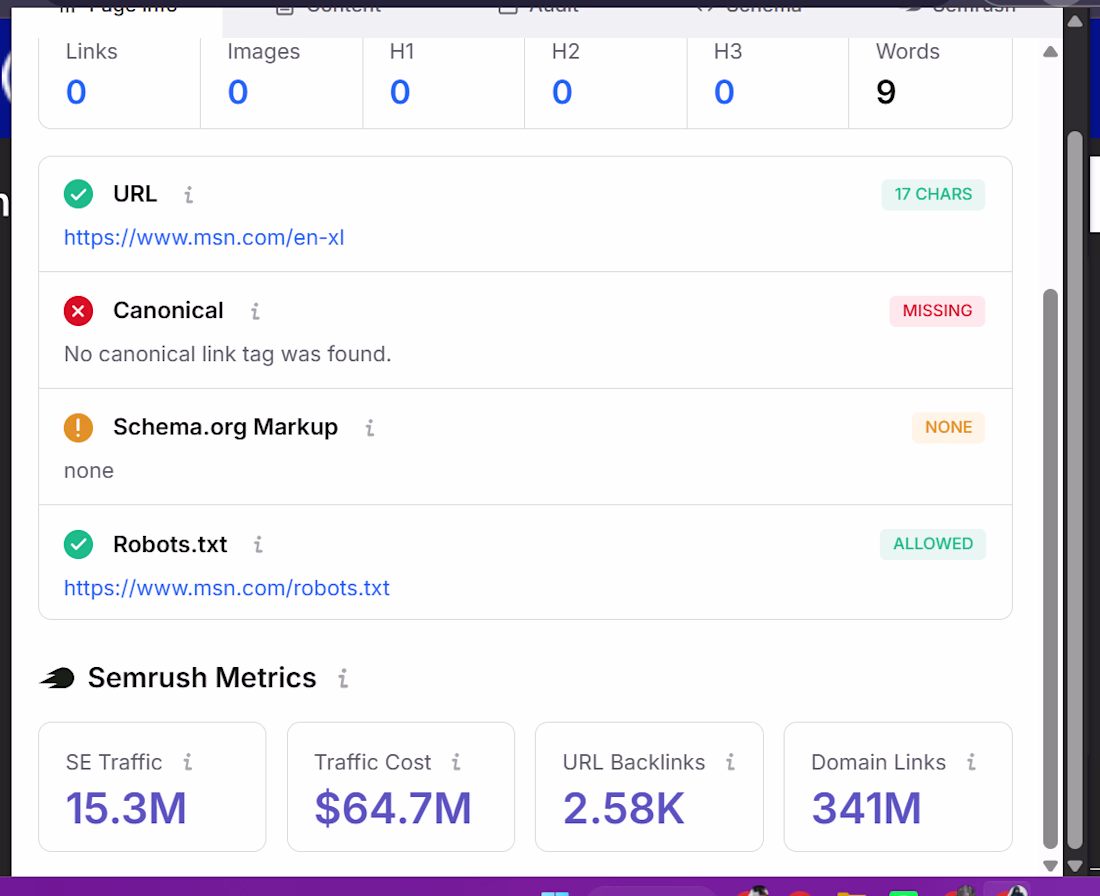This screenshot has height=896, width=1100.
Task: Click the SE Traffic info icon
Action: coord(187,762)
